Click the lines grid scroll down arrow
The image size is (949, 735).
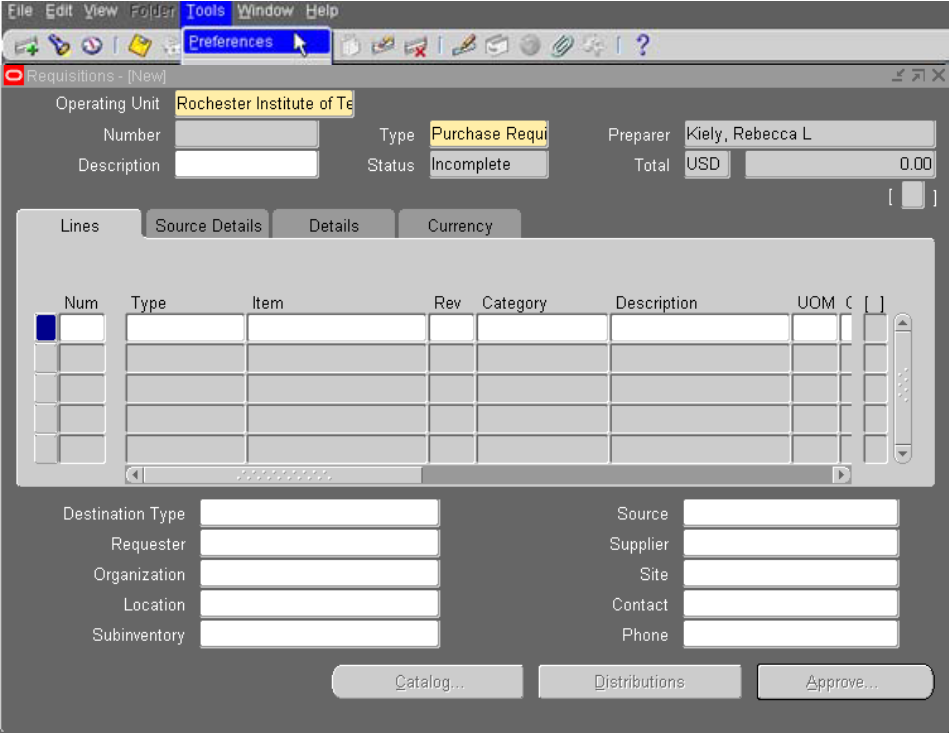[x=902, y=453]
